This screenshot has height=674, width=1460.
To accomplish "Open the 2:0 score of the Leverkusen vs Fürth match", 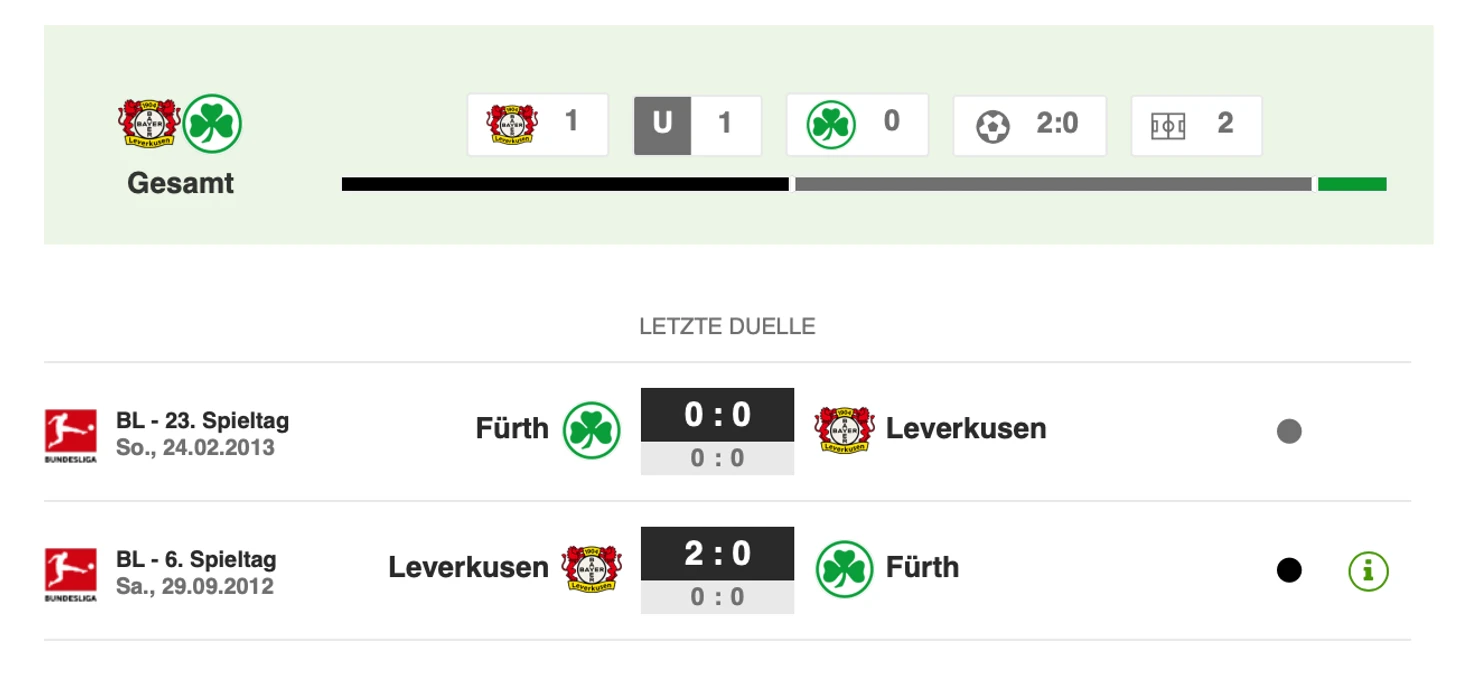I will 717,554.
